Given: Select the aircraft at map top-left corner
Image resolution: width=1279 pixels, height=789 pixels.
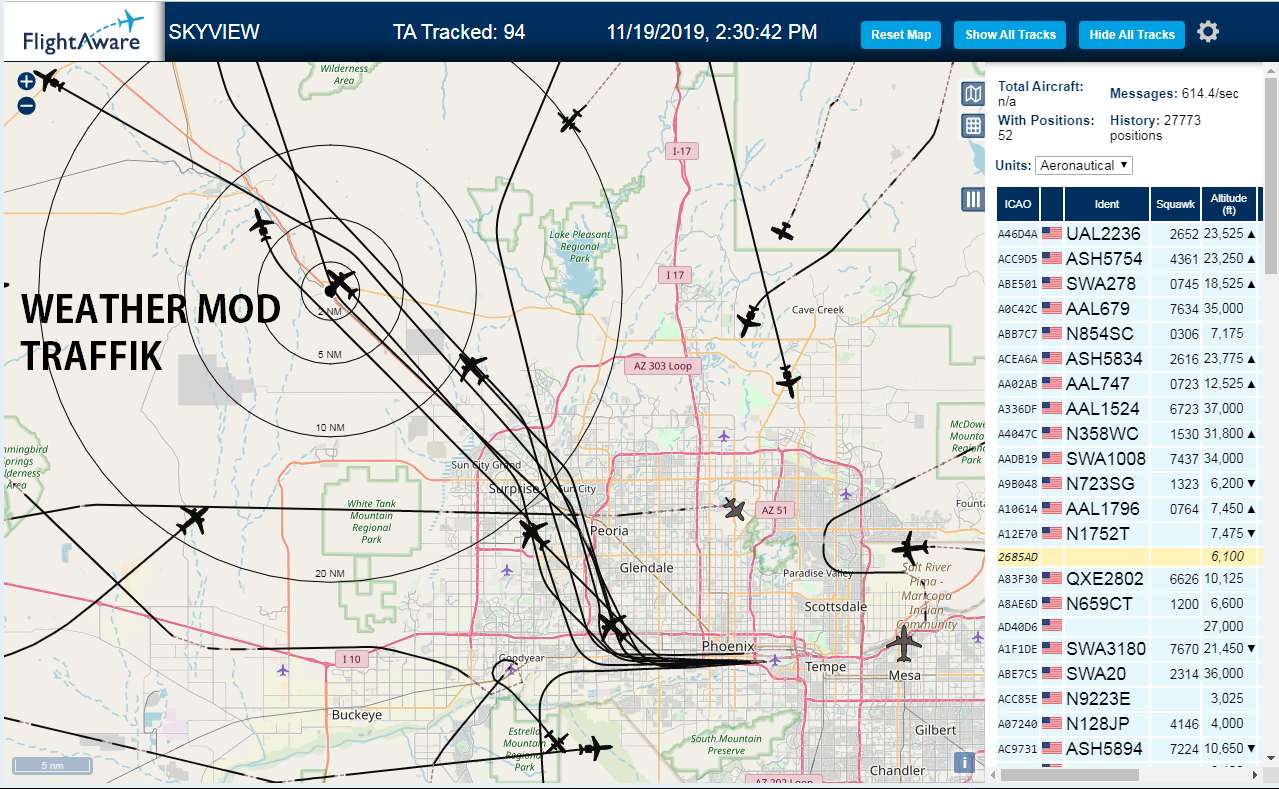Looking at the screenshot, I should tap(49, 81).
